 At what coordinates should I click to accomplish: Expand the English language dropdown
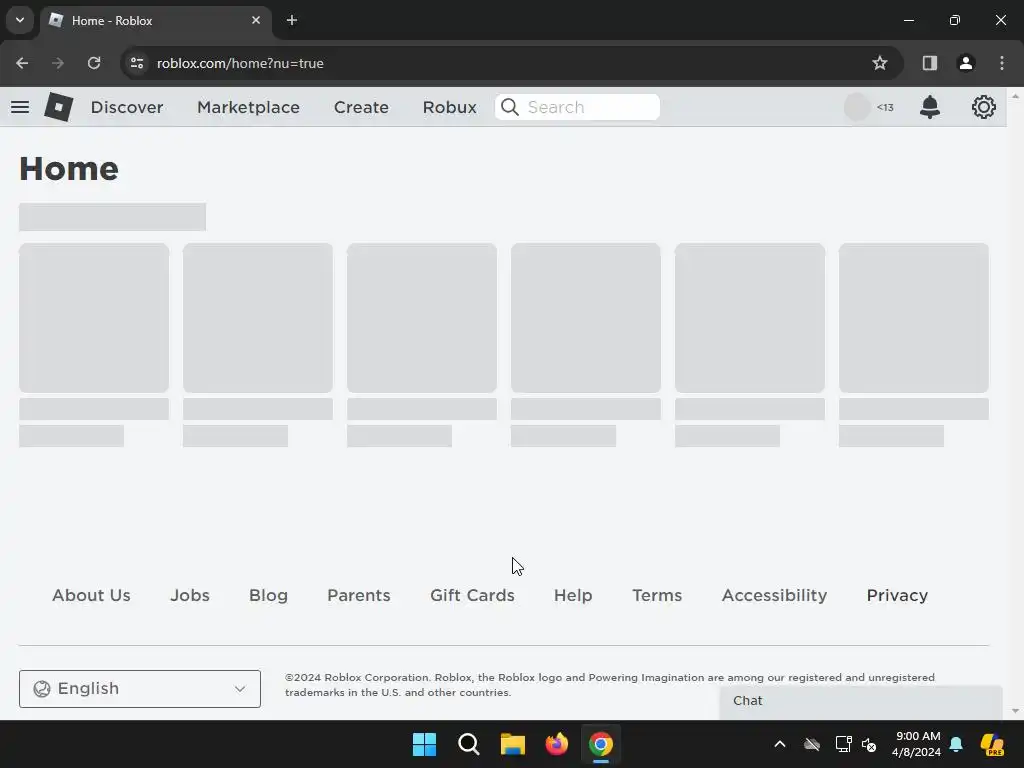140,689
